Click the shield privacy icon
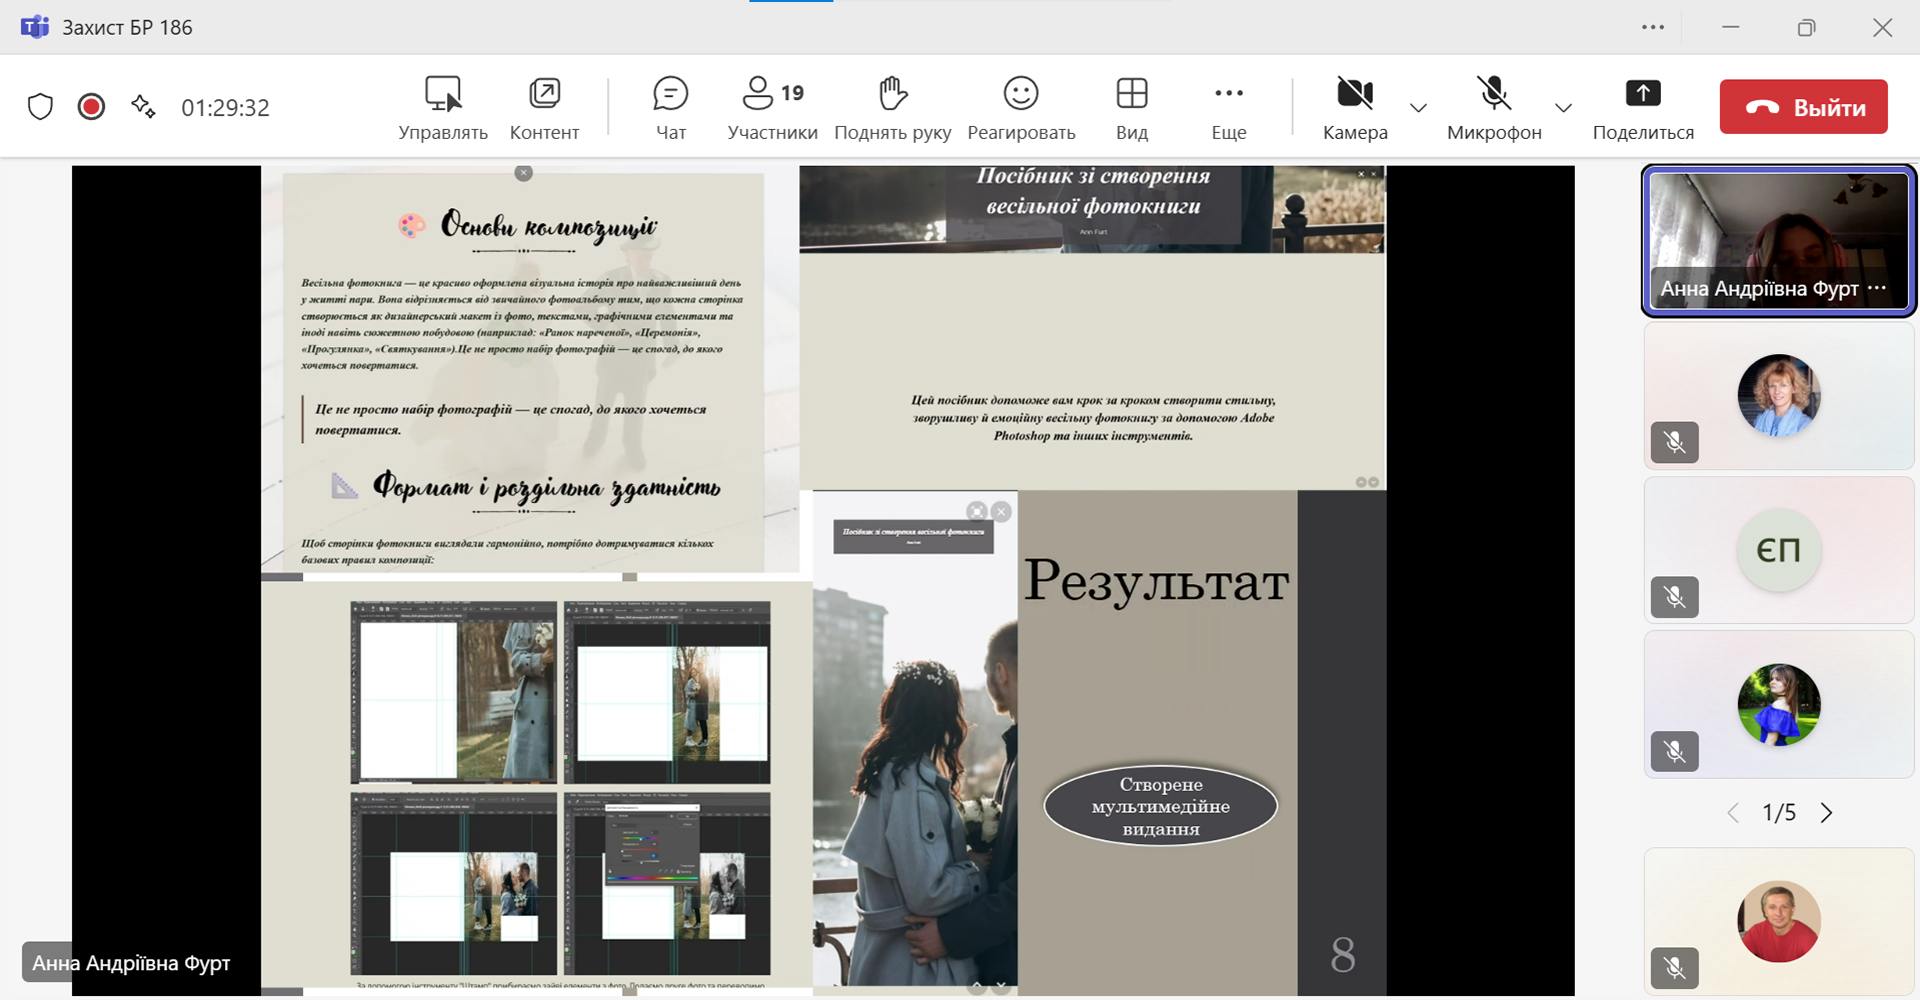The image size is (1920, 1000). point(40,107)
